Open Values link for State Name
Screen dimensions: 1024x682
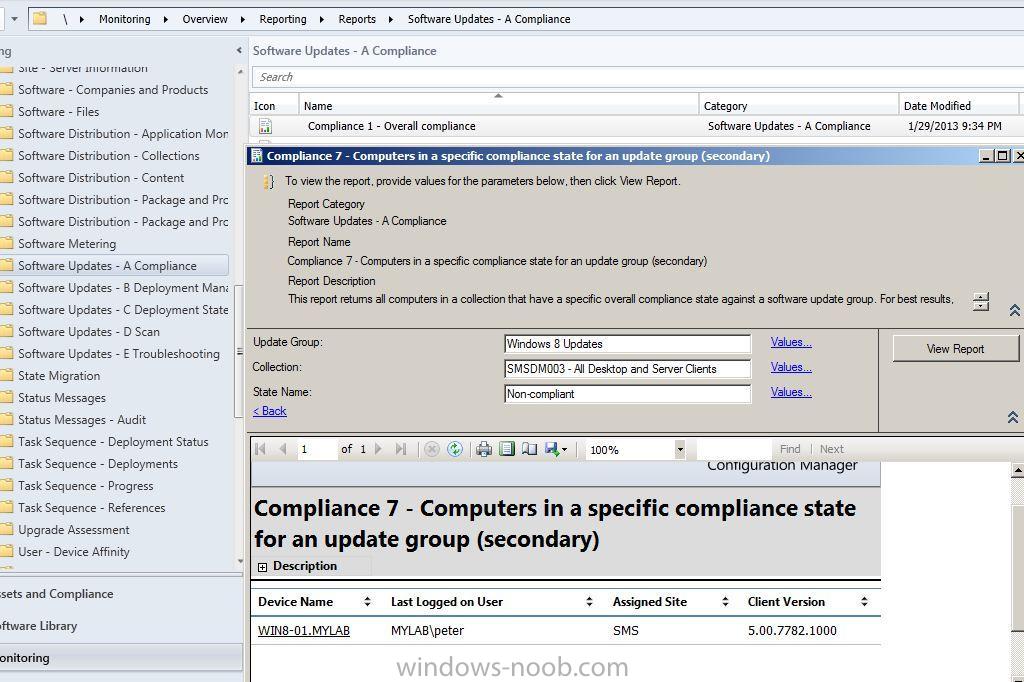[x=791, y=392]
